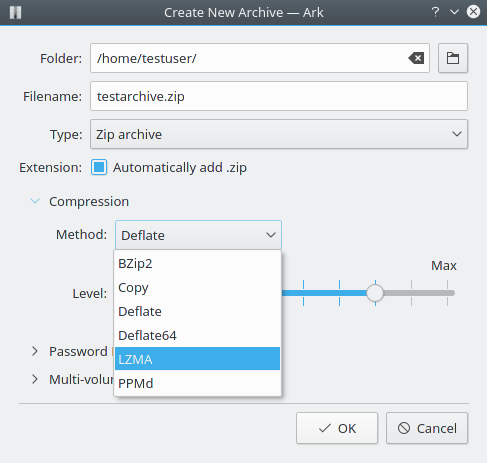Open the context help question mark
The height and width of the screenshot is (463, 487).
coord(435,12)
